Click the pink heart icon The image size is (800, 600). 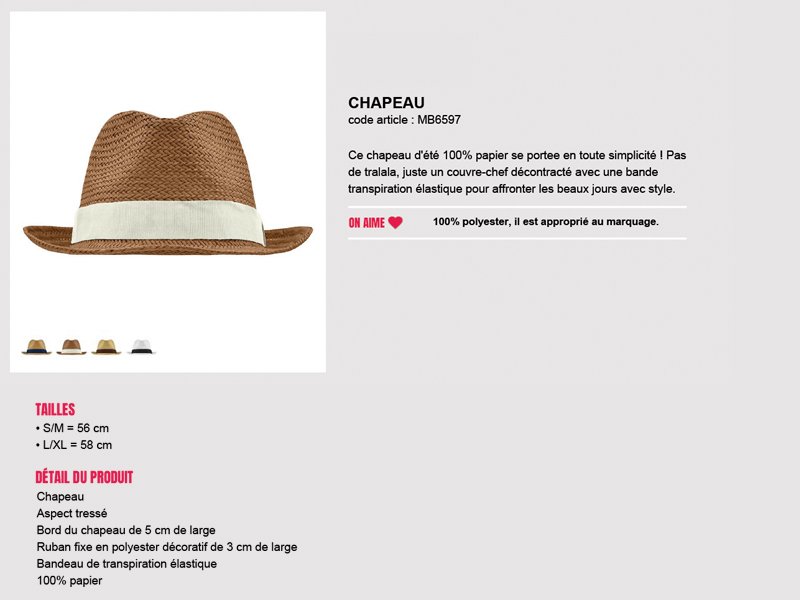click(x=395, y=223)
